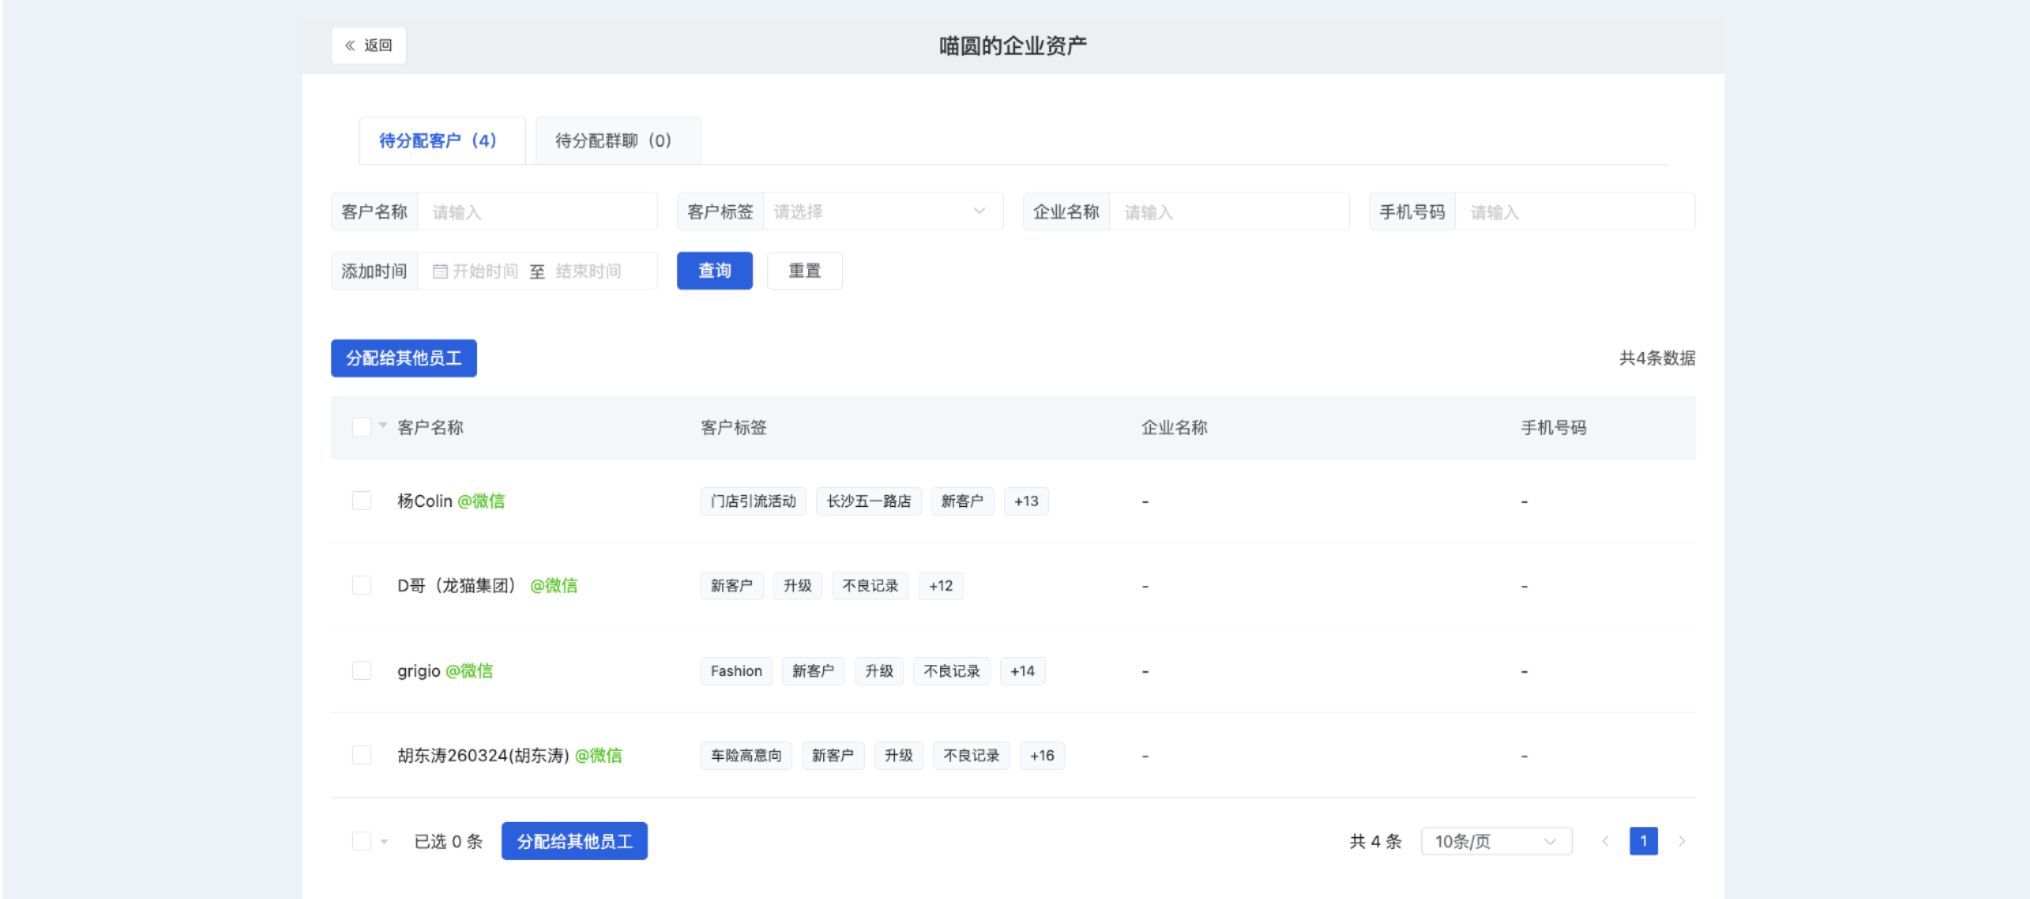2030x899 pixels.
Task: Click the calendar icon in 添加时间
Action: pyautogui.click(x=440, y=271)
